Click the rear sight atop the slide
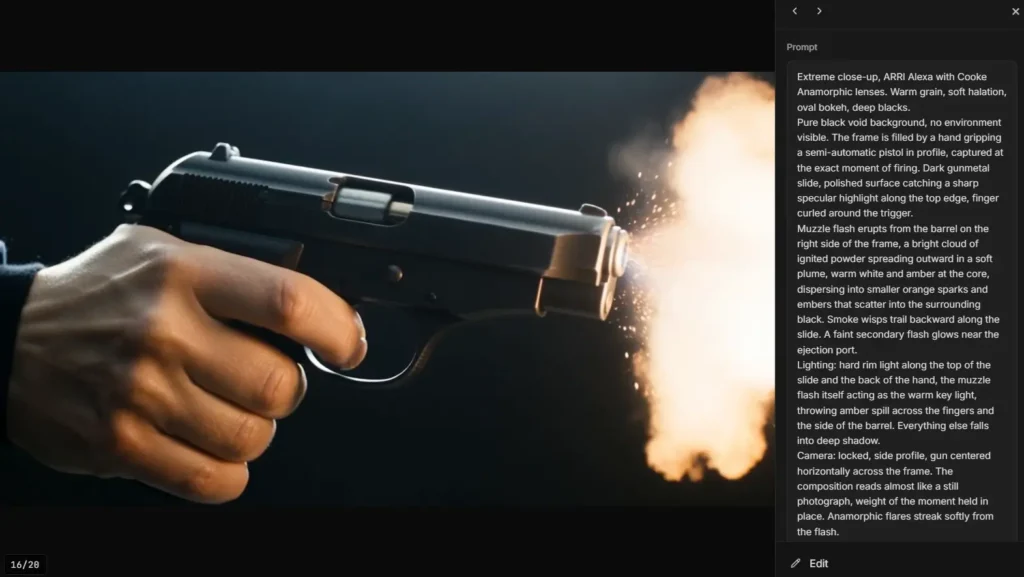1024x577 pixels. tap(223, 151)
